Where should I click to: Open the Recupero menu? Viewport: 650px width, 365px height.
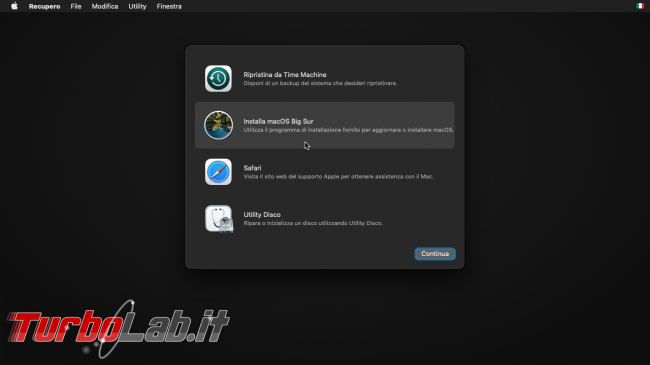click(44, 6)
